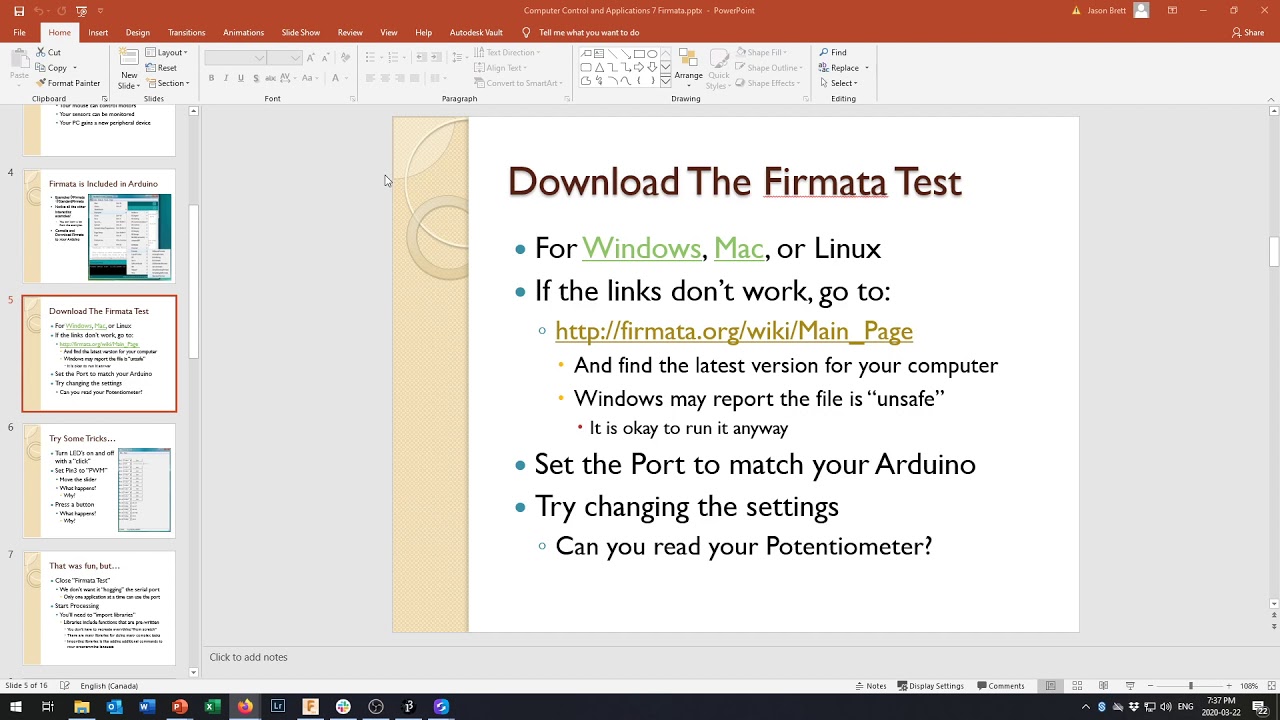
Task: Open the 100% zoom level dialog
Action: [1249, 686]
